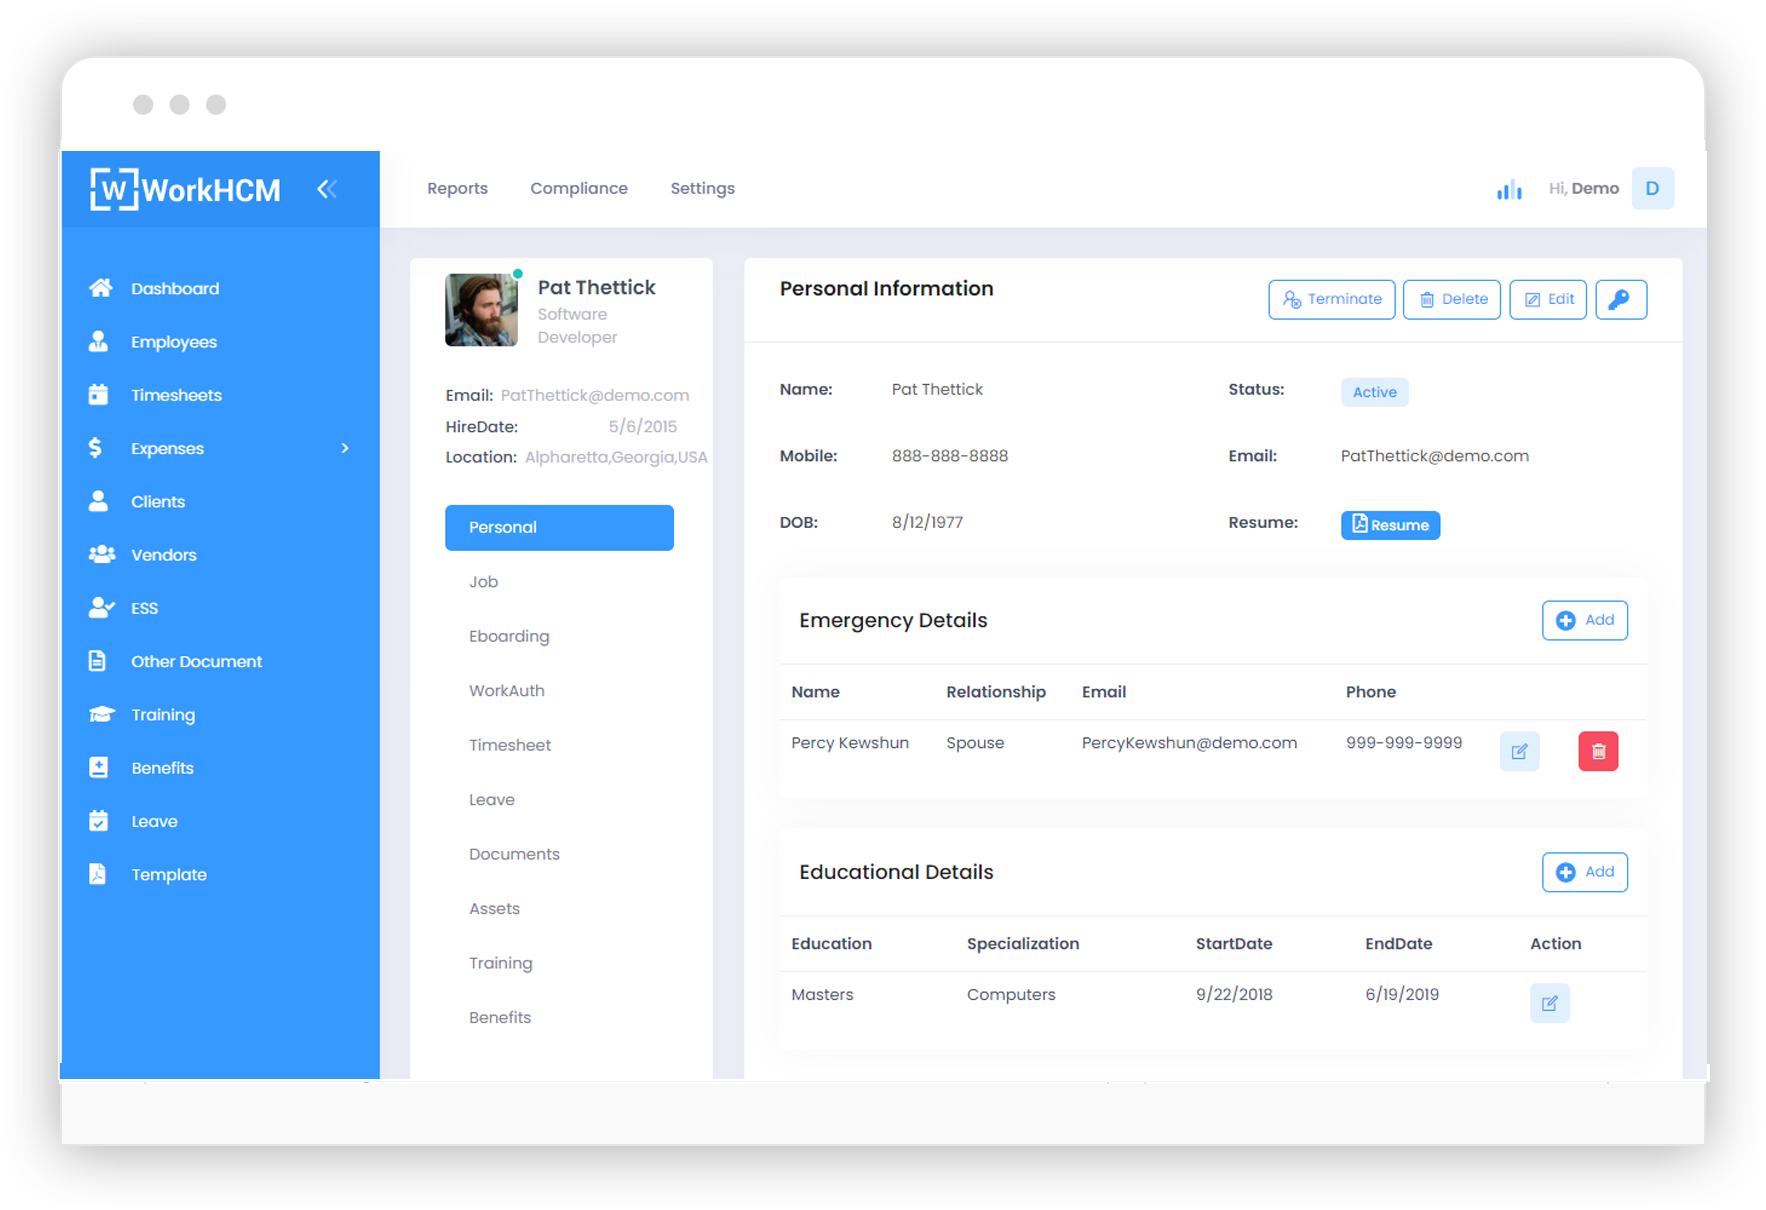
Task: Click the Clients icon in sidebar
Action: (98, 501)
